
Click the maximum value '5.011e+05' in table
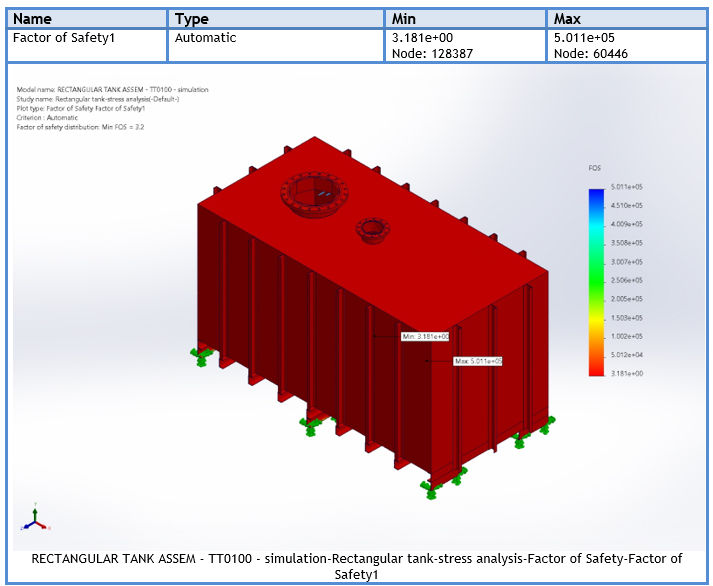point(584,38)
